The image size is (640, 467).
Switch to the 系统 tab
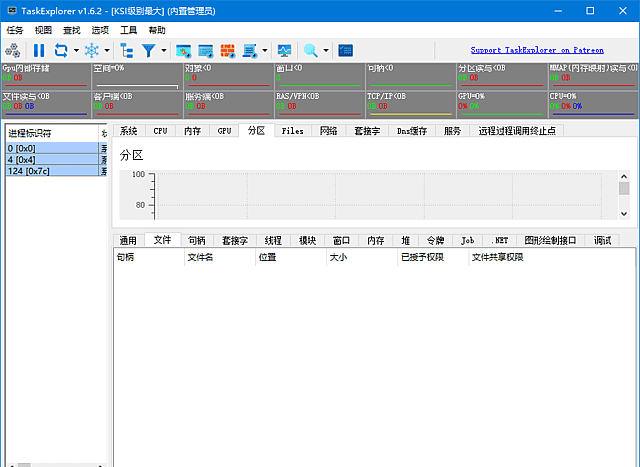129,131
